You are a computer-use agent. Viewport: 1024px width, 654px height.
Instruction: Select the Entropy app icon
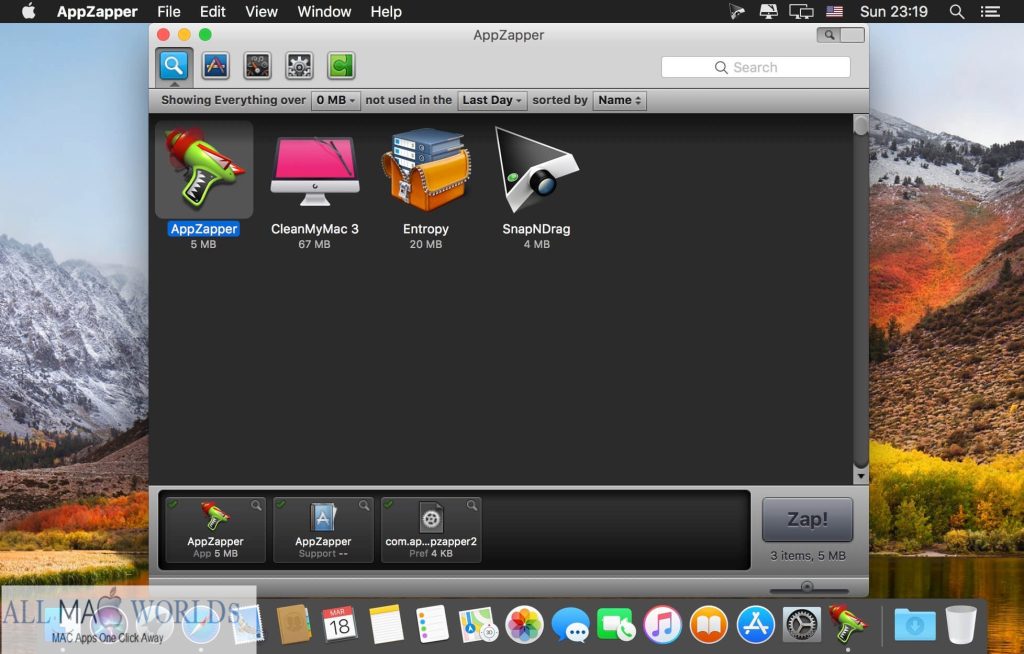[x=426, y=170]
